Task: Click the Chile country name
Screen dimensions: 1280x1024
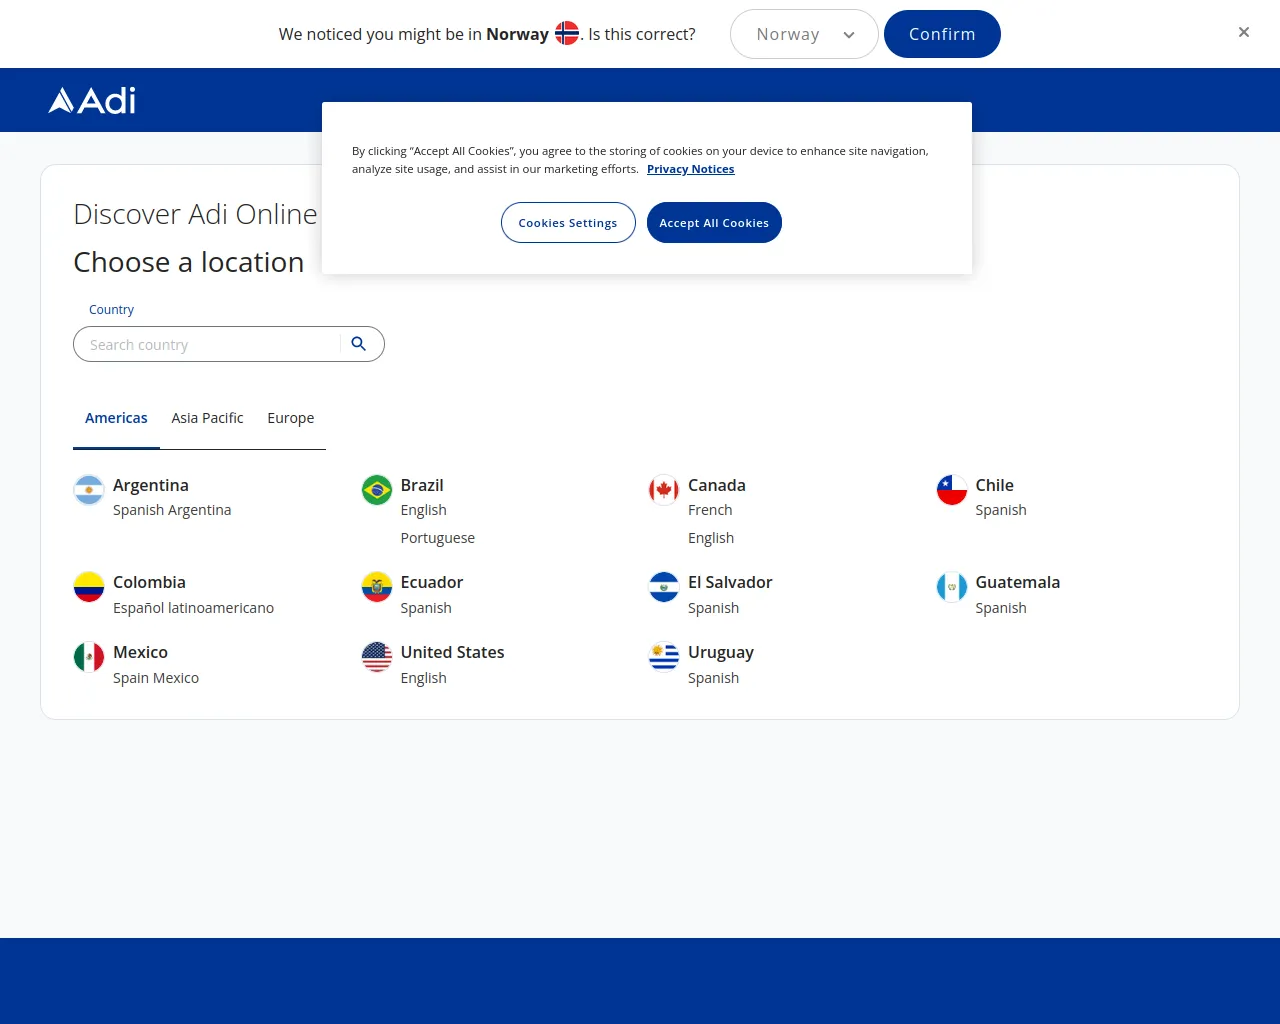Action: pyautogui.click(x=995, y=485)
